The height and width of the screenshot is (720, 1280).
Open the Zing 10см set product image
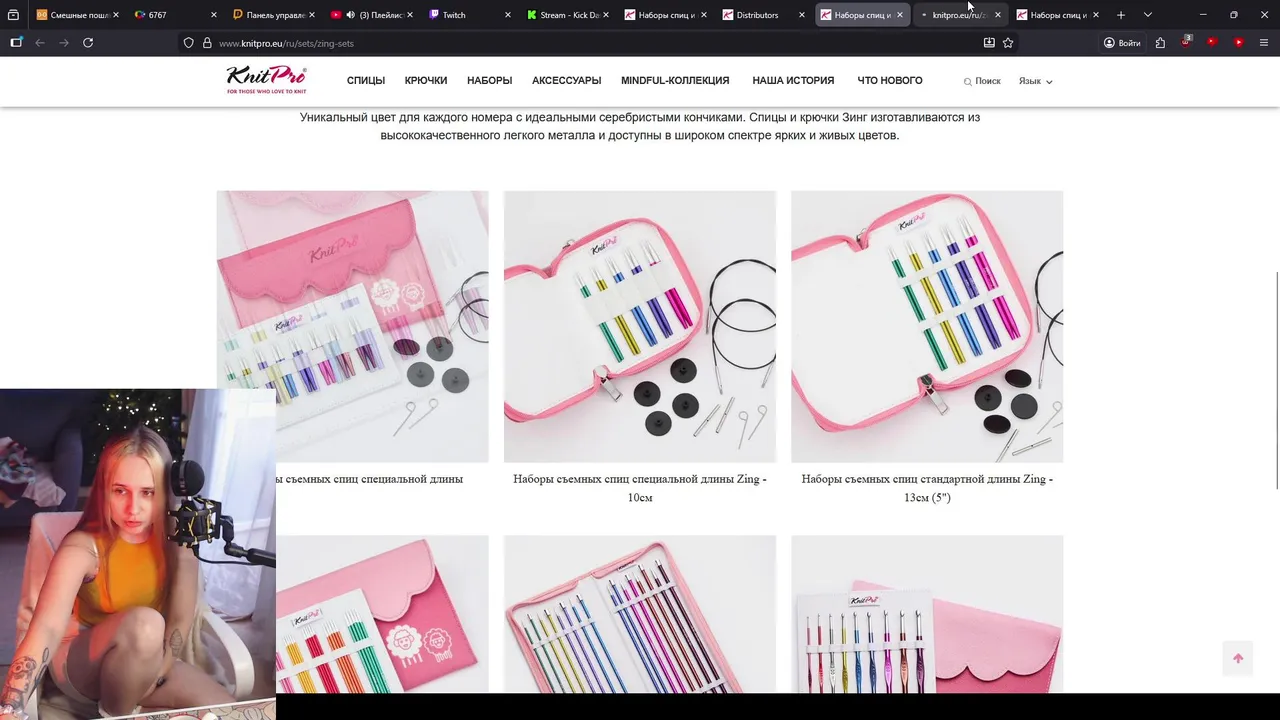coord(640,327)
